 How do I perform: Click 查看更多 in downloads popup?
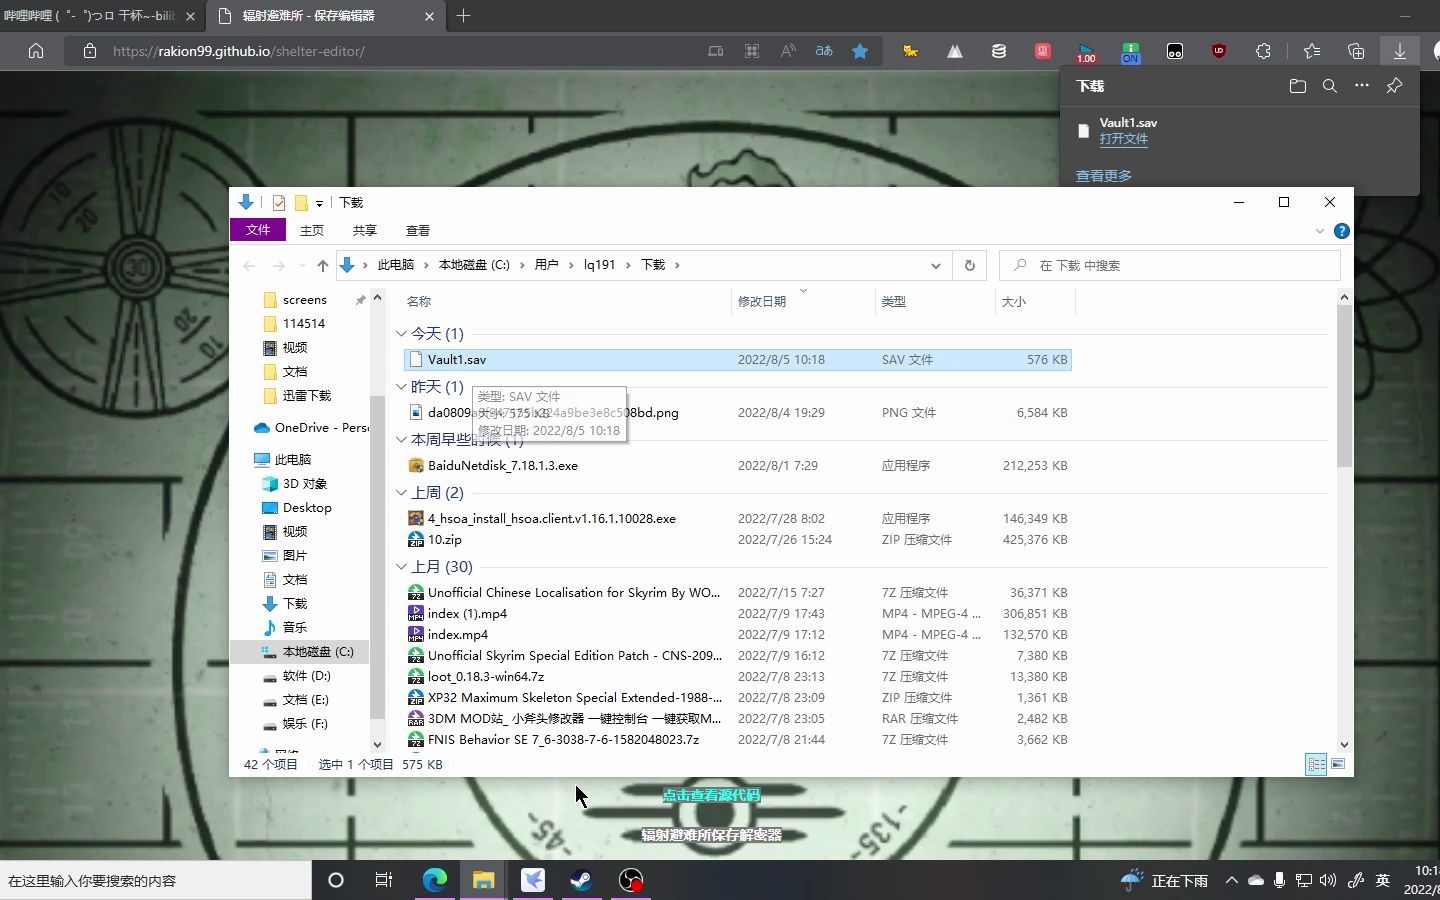(1104, 176)
